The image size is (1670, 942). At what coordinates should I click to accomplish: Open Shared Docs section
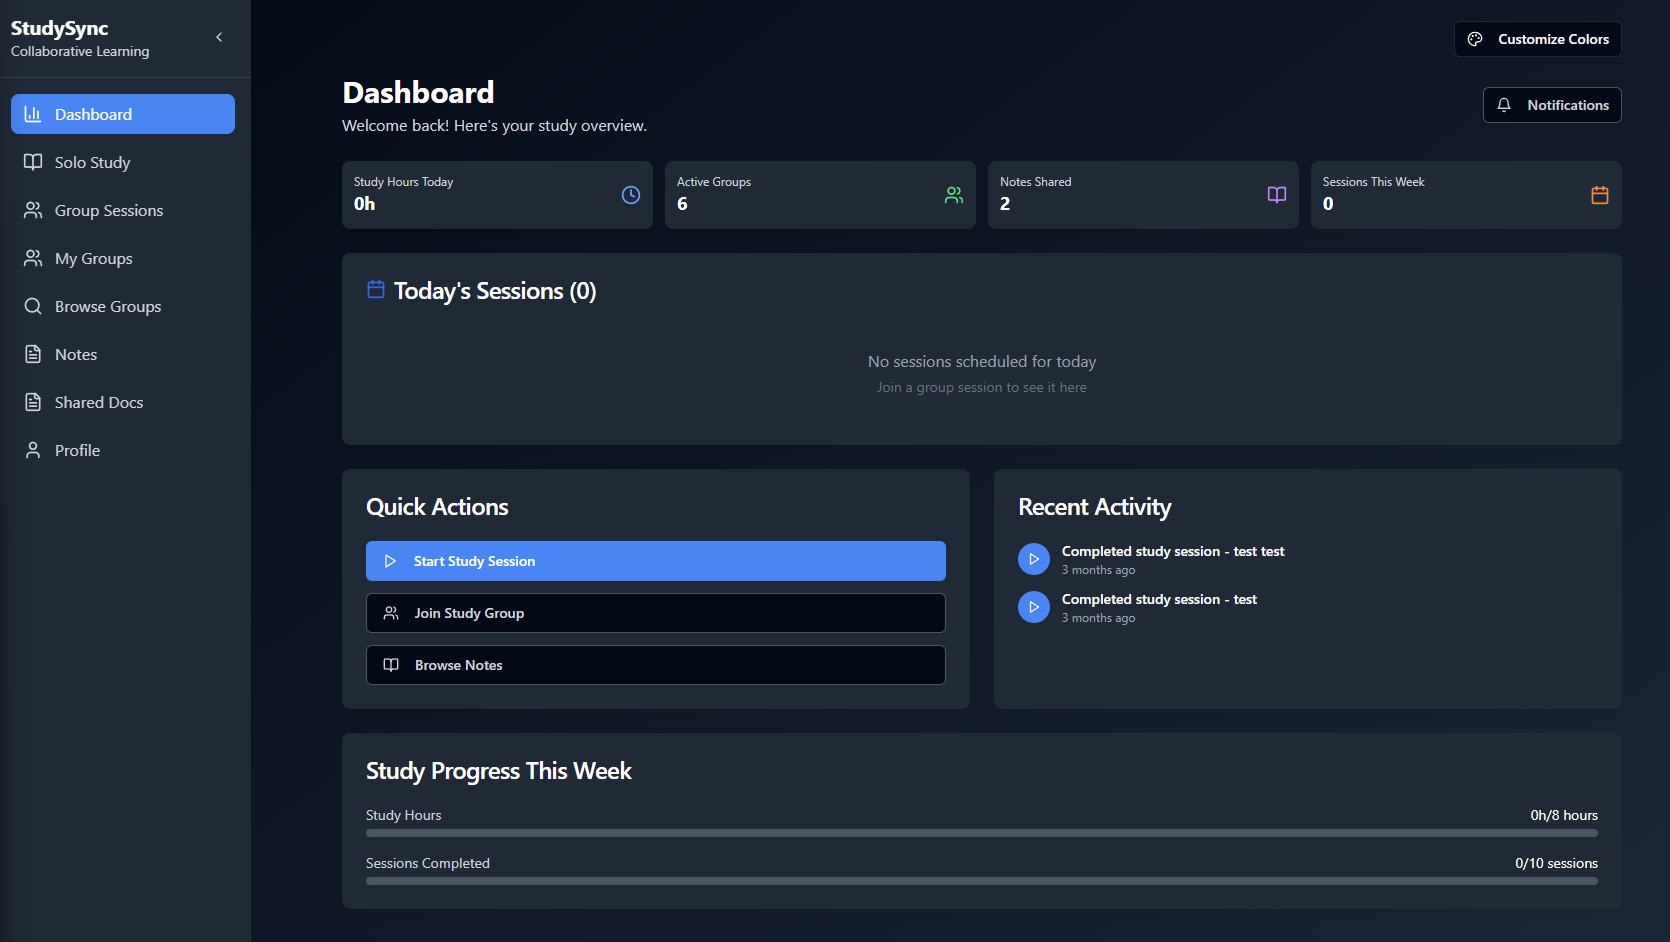[98, 402]
